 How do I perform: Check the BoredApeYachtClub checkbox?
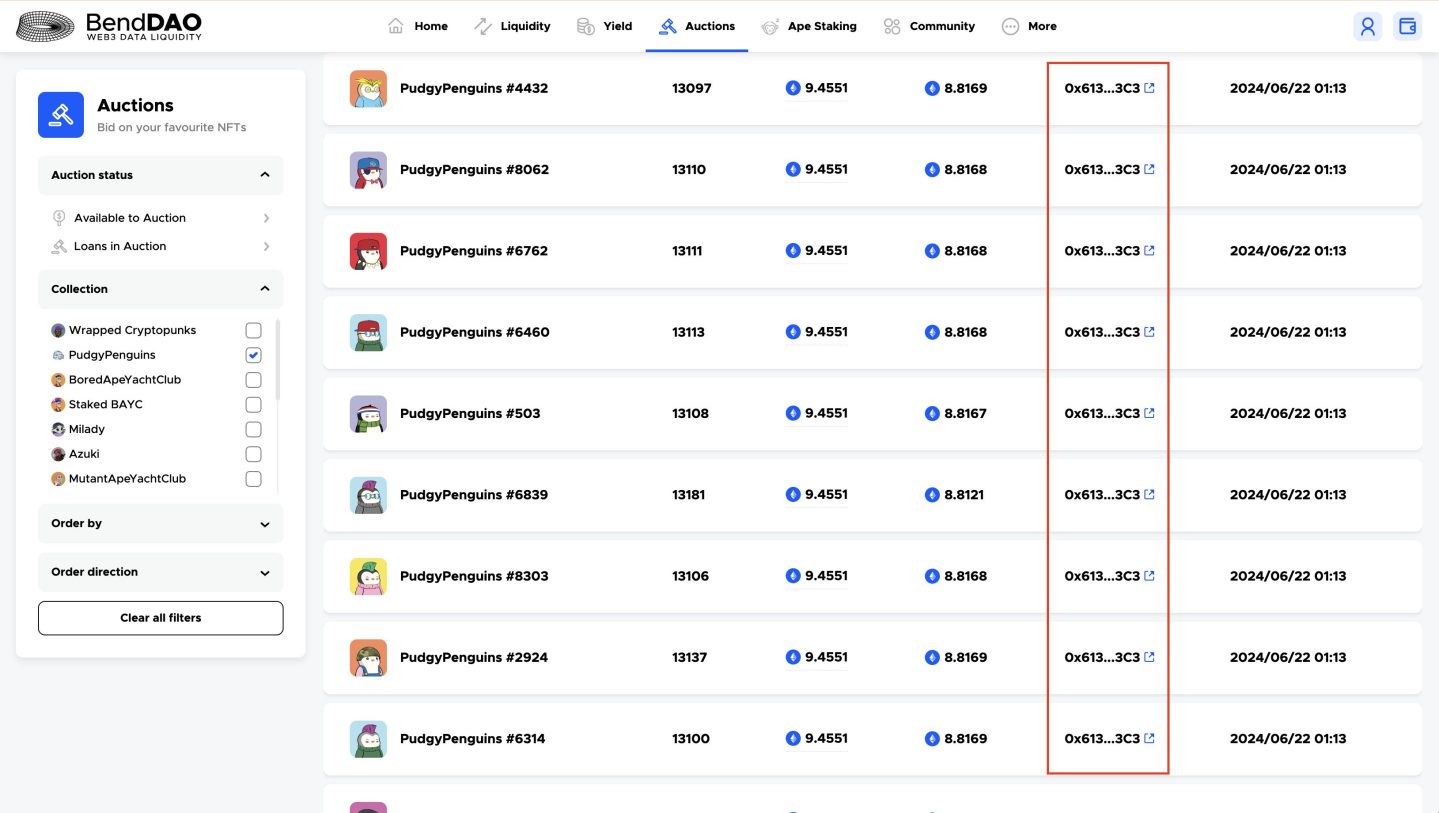(253, 380)
